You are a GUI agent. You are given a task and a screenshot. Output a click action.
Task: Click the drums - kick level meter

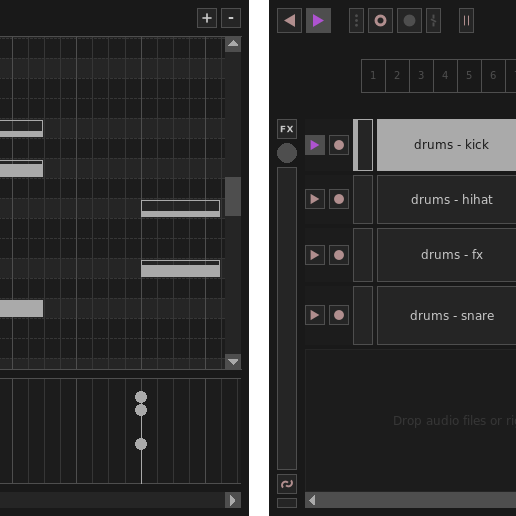click(363, 145)
